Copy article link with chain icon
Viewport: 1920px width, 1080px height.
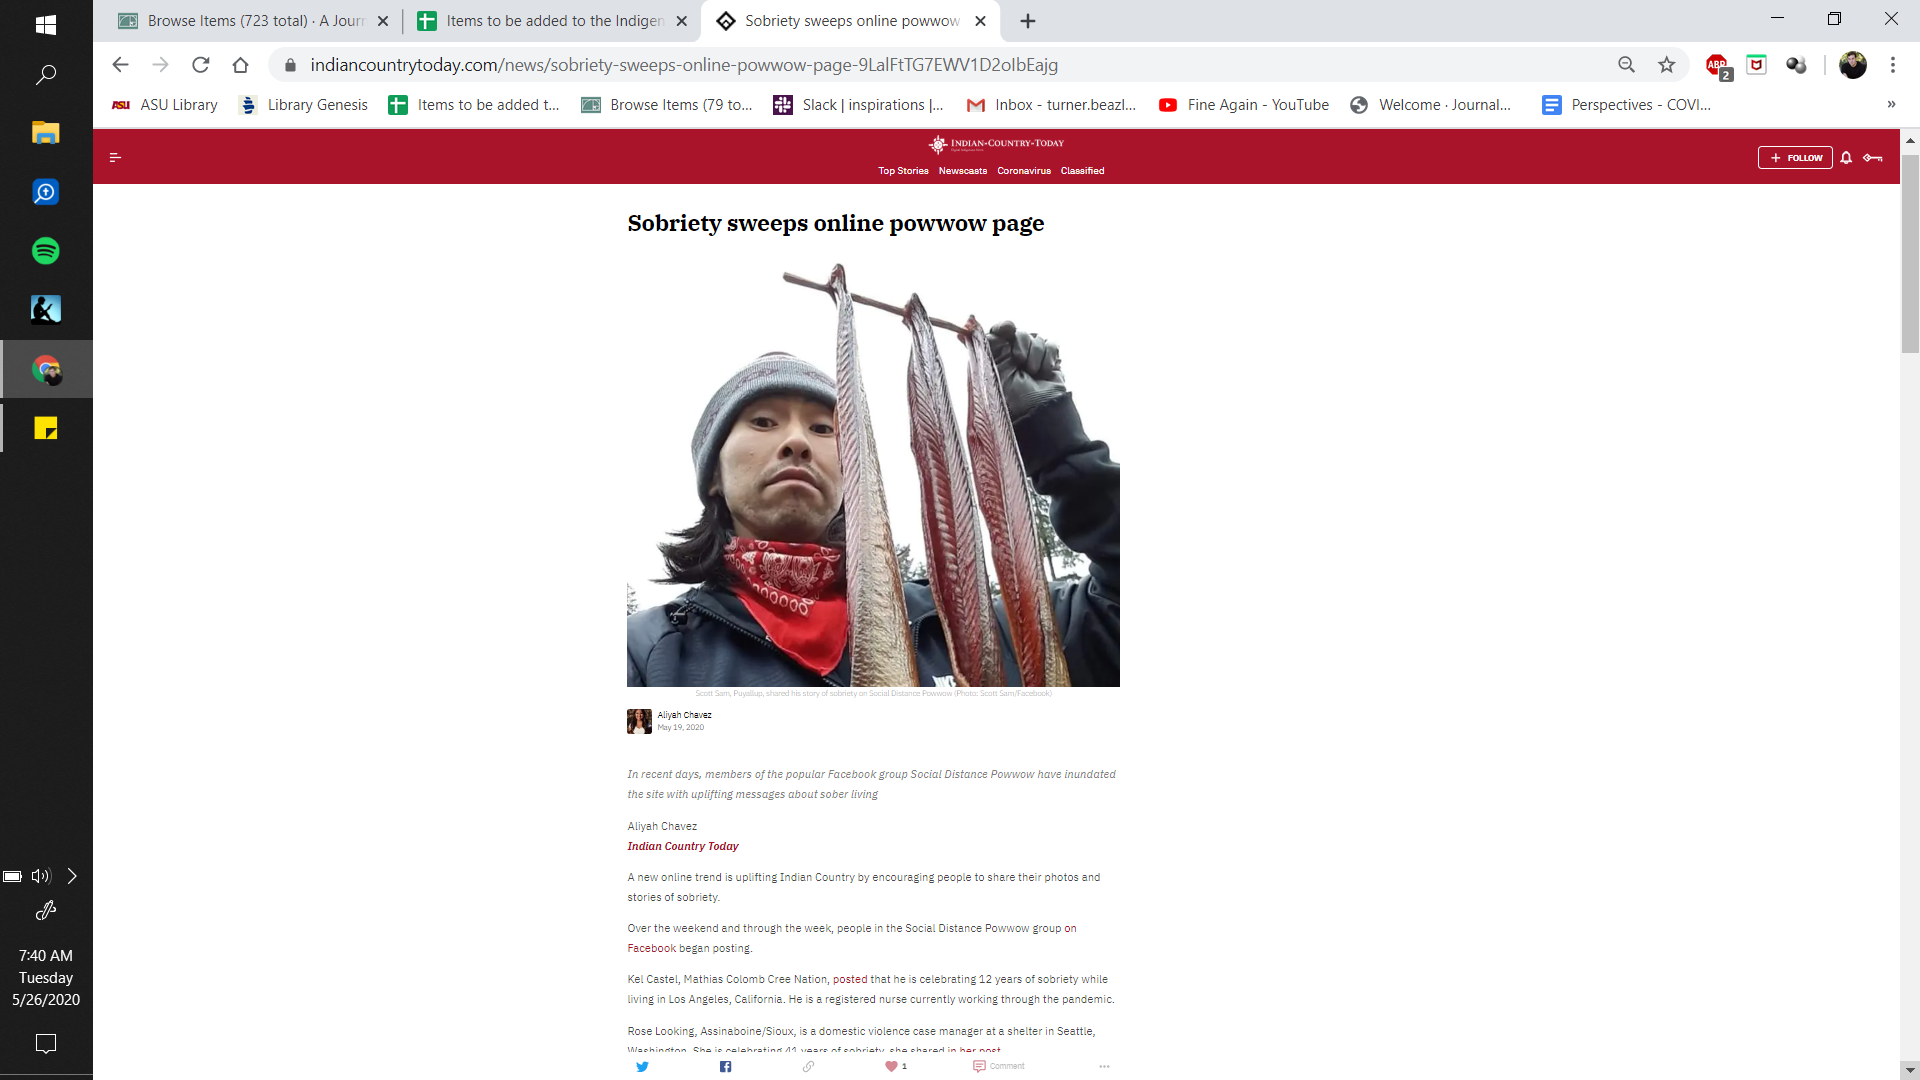(x=808, y=1066)
